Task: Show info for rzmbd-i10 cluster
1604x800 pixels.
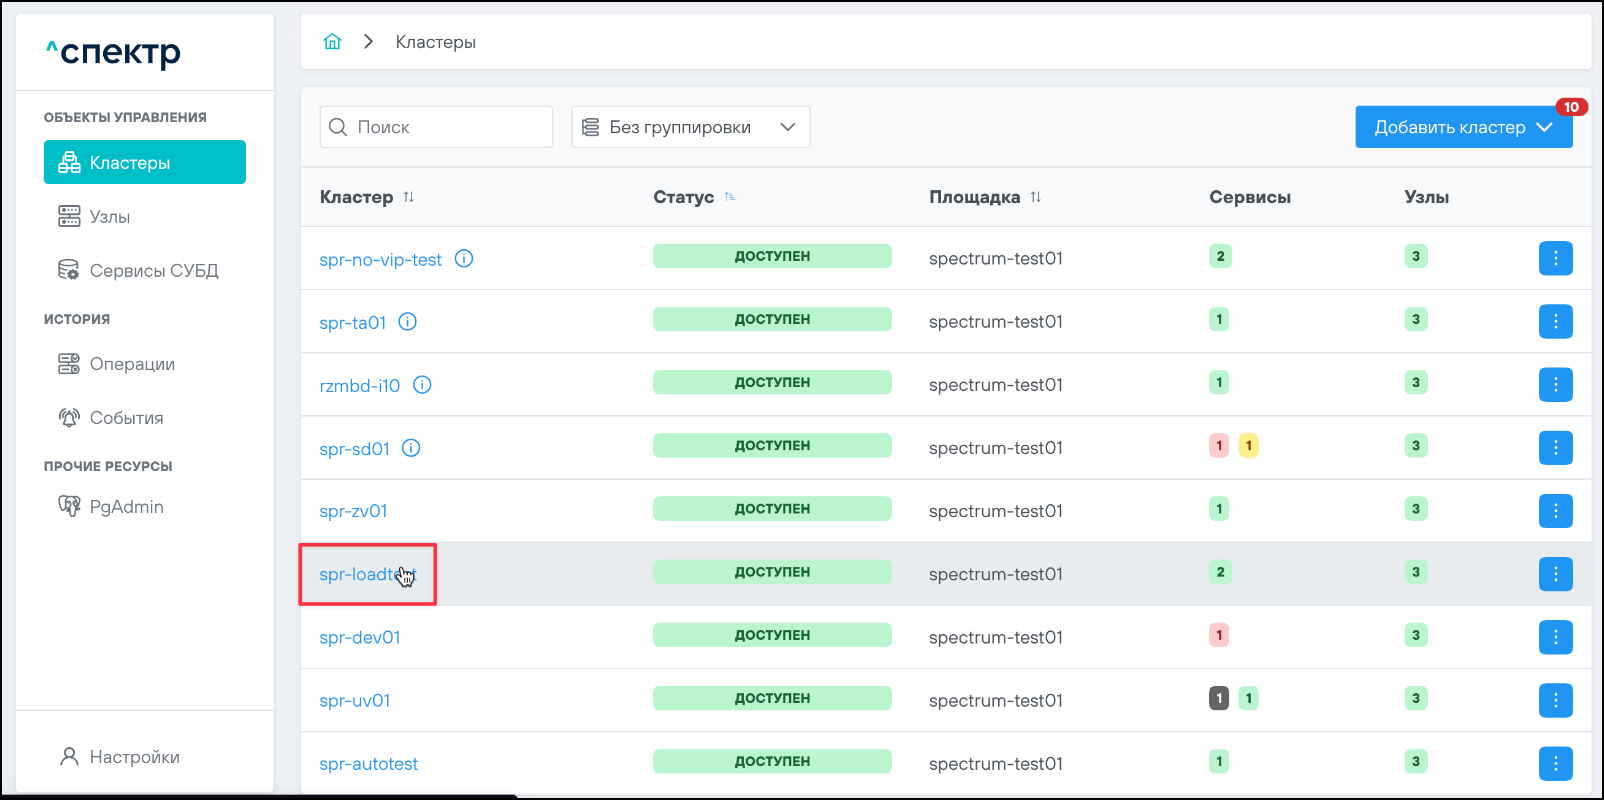Action: (422, 385)
